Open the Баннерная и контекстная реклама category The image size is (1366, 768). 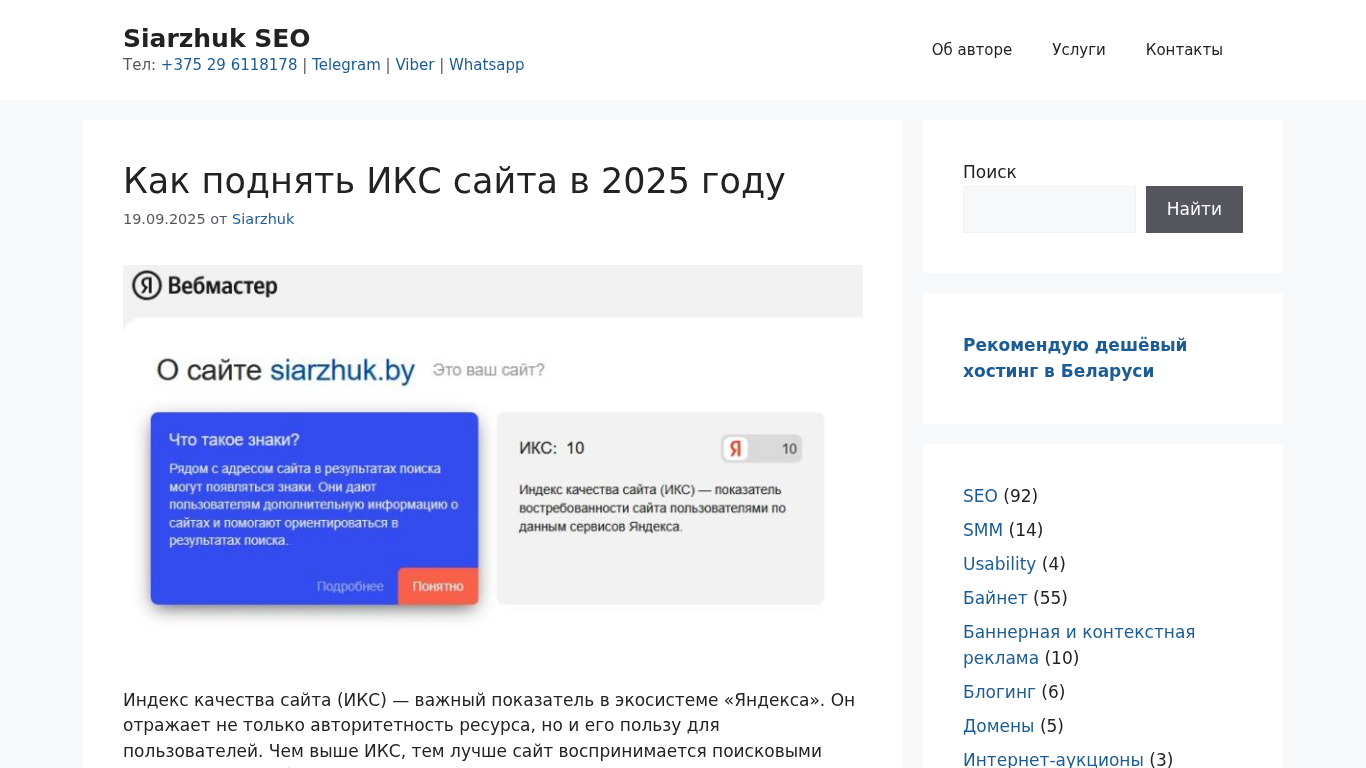click(x=1079, y=645)
